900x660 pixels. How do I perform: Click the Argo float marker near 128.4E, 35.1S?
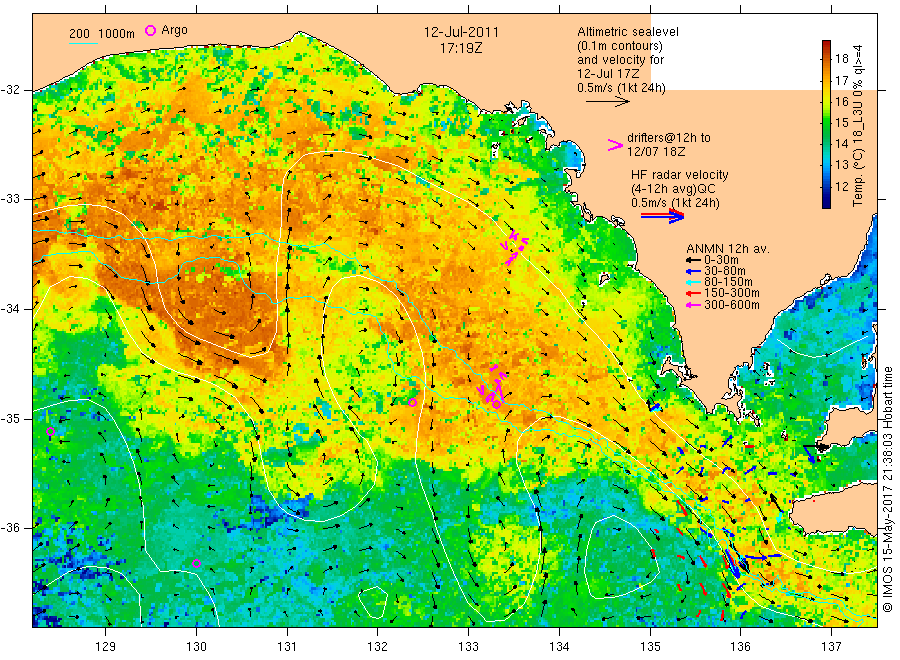50,432
